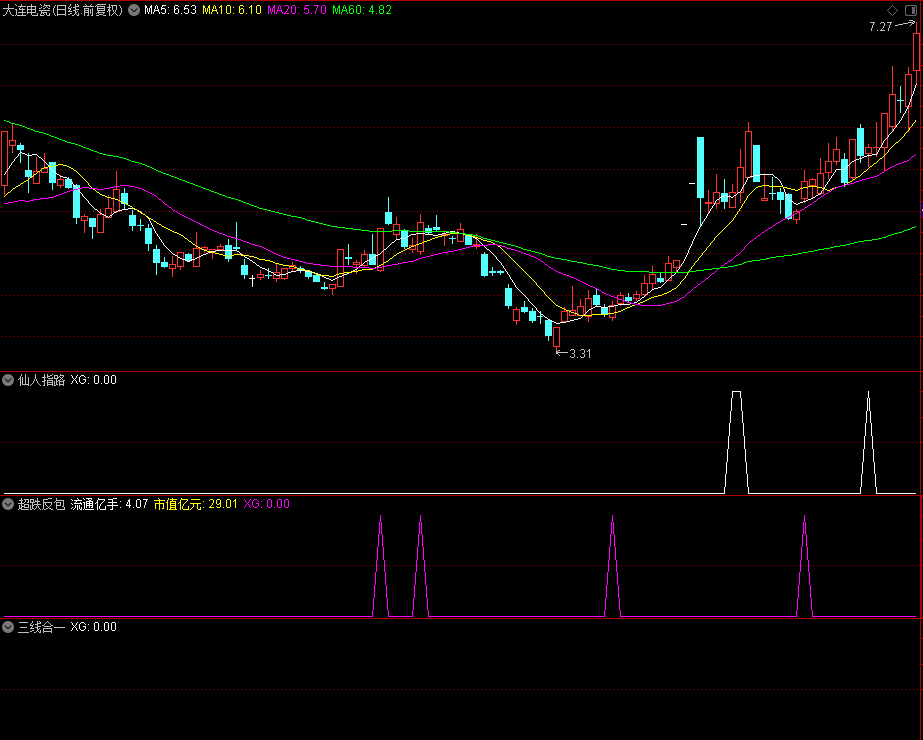Click the MA5: 6.53 label
This screenshot has height=740, width=923.
(171, 10)
